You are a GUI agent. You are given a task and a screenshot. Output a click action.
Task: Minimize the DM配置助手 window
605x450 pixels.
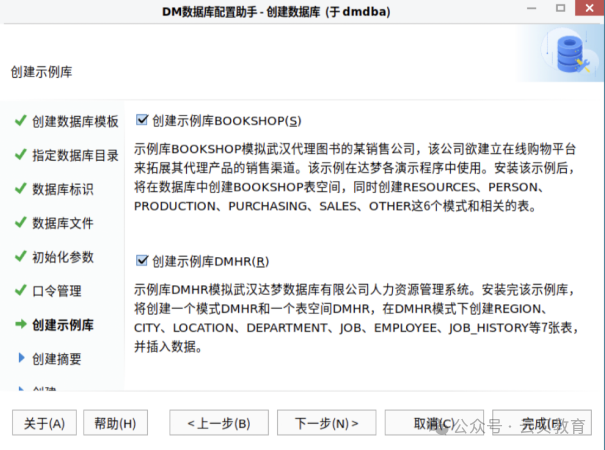(532, 8)
